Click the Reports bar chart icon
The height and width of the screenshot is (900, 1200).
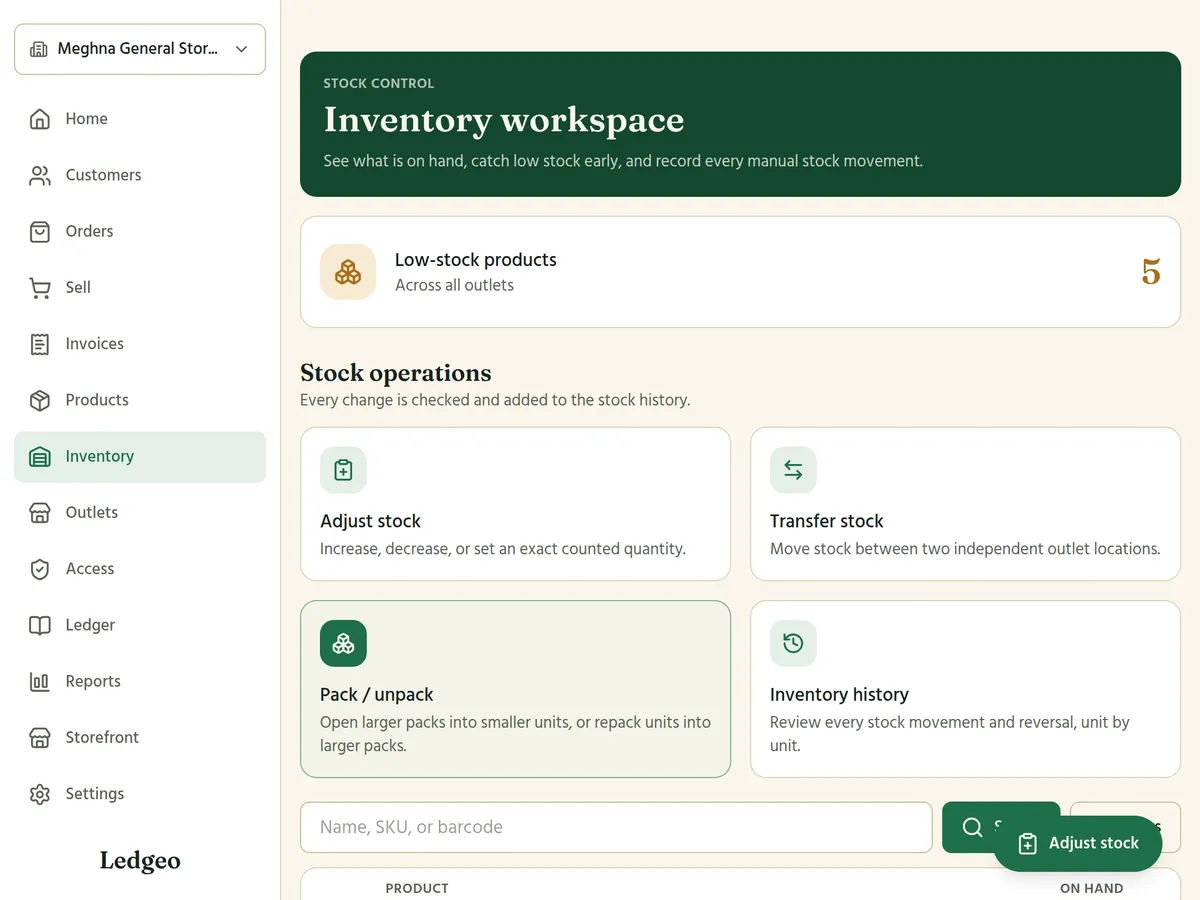tap(40, 682)
